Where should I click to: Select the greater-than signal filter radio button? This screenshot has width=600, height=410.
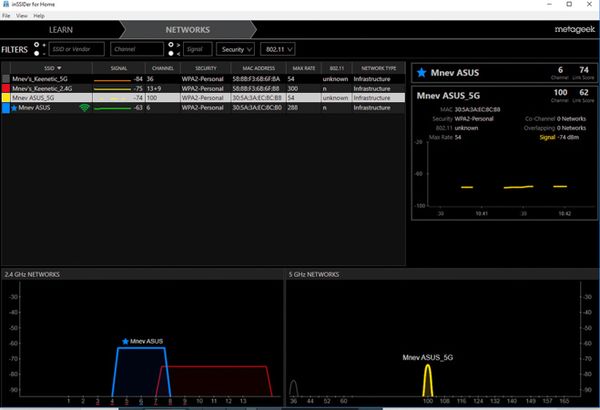171,45
